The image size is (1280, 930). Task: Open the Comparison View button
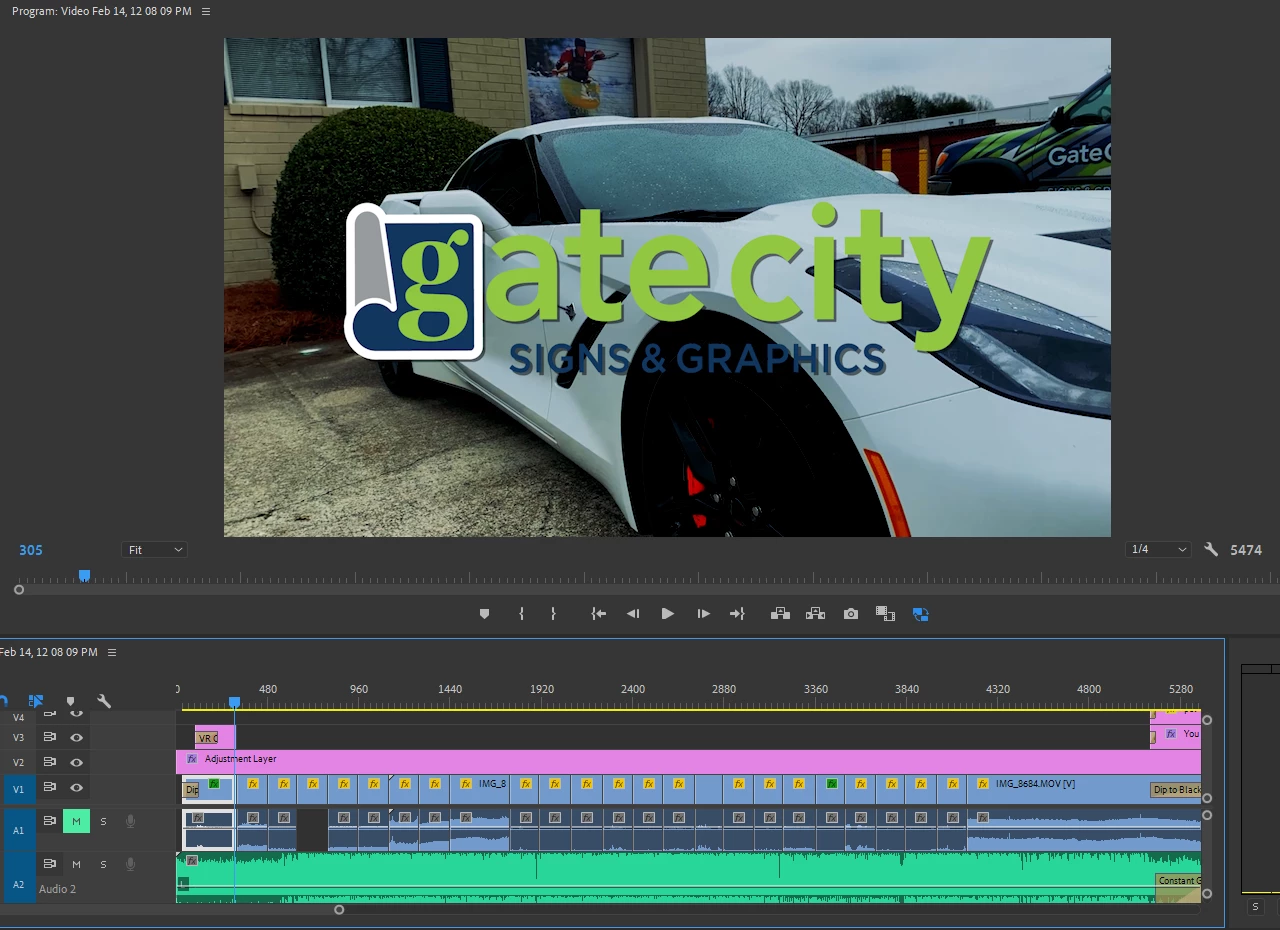[x=885, y=614]
